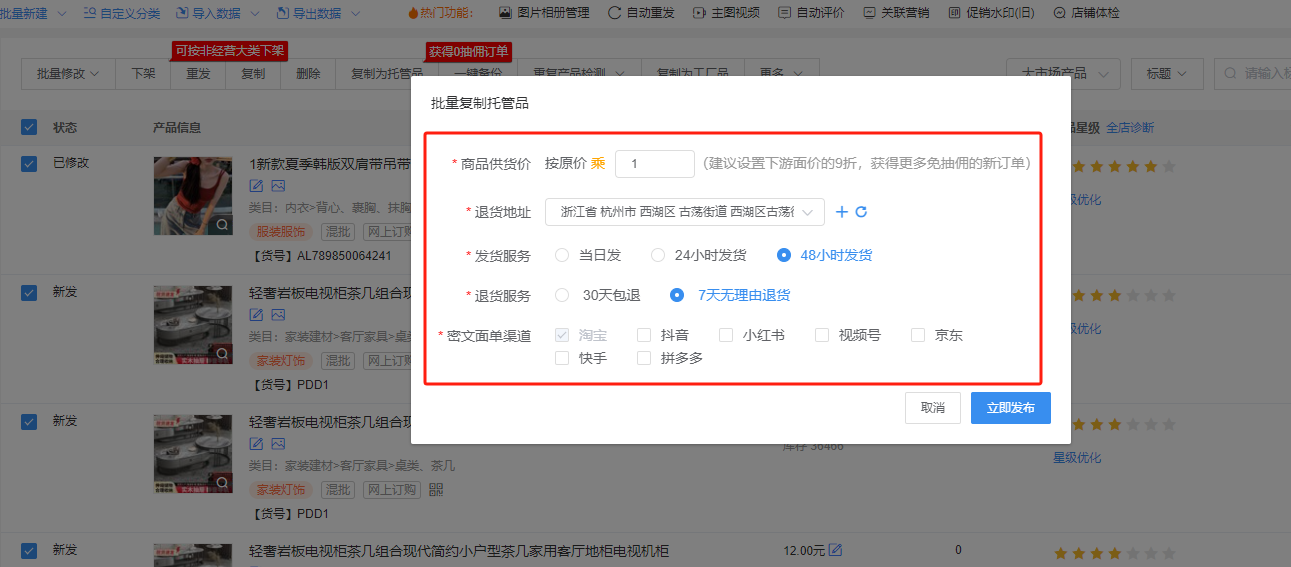
Task: Check the 拼多多 channel checkbox
Action: tap(644, 357)
